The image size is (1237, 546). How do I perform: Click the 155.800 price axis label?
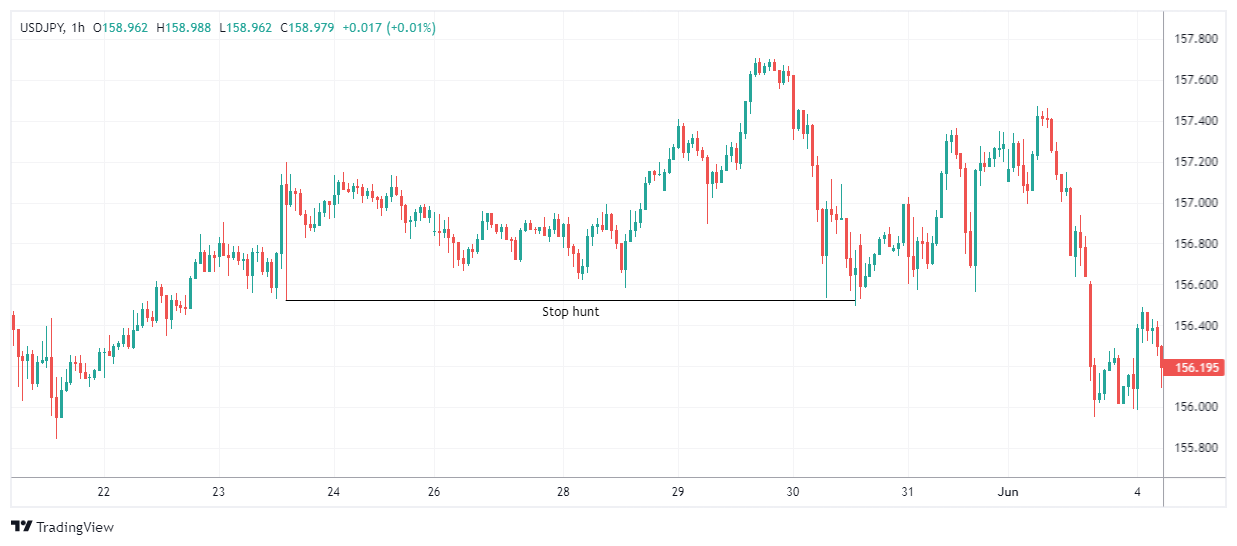pos(1194,448)
